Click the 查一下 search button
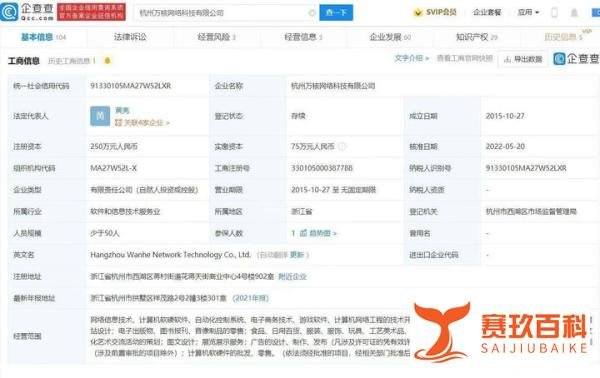 [x=336, y=13]
